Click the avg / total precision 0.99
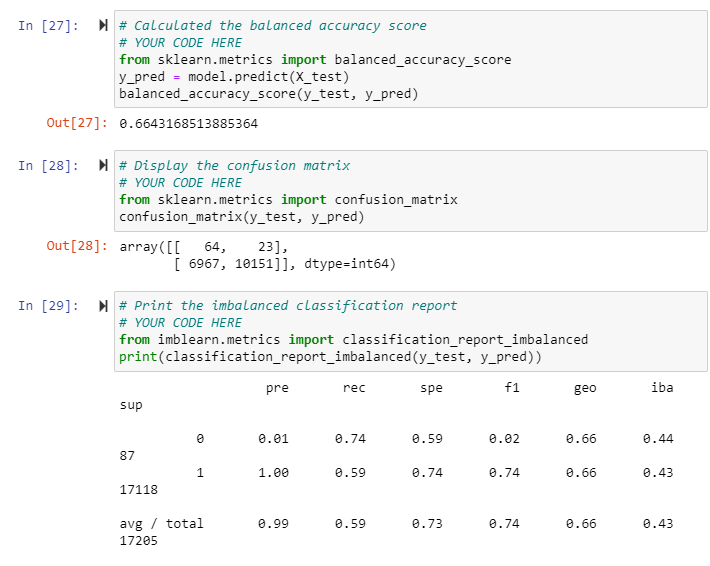Image resolution: width=710 pixels, height=566 pixels. tap(273, 524)
